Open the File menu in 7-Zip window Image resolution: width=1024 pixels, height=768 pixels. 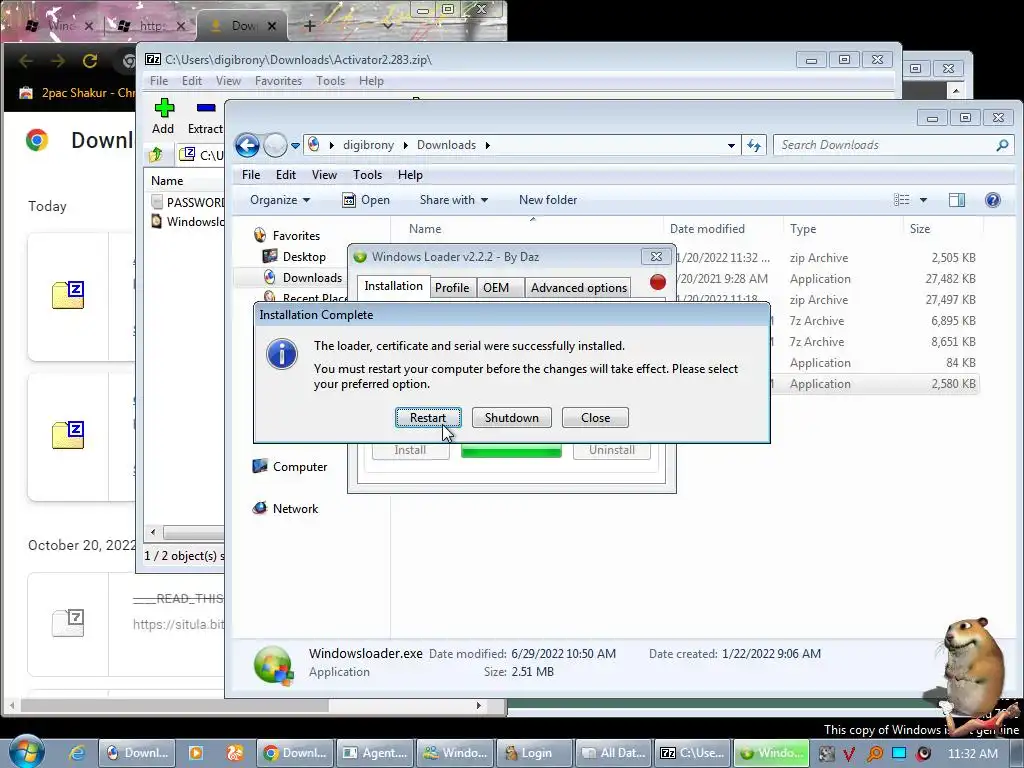[x=159, y=81]
